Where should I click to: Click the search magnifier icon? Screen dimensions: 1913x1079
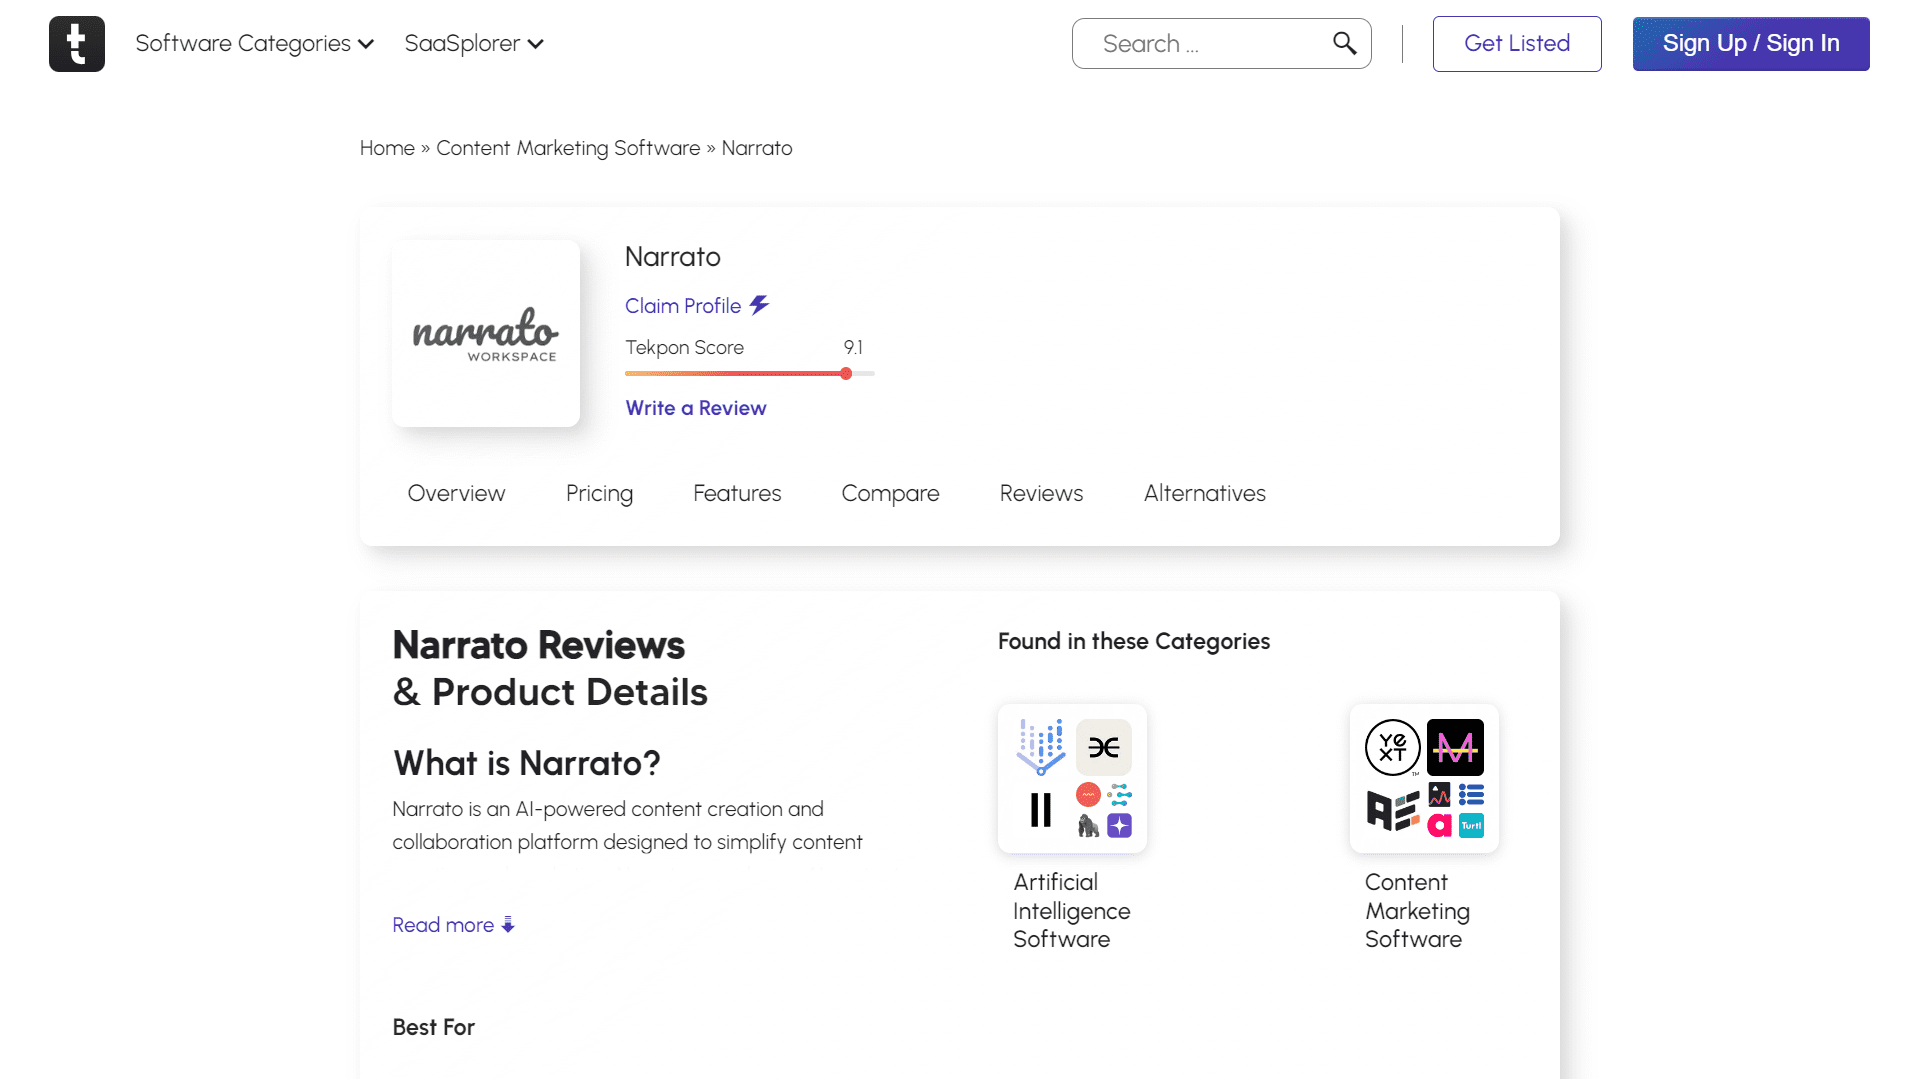[1344, 43]
